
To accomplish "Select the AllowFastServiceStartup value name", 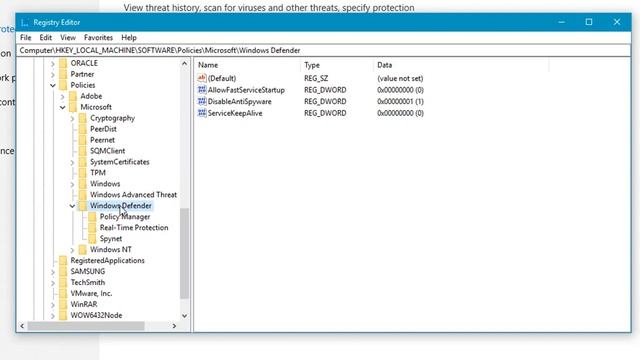I will pos(246,90).
